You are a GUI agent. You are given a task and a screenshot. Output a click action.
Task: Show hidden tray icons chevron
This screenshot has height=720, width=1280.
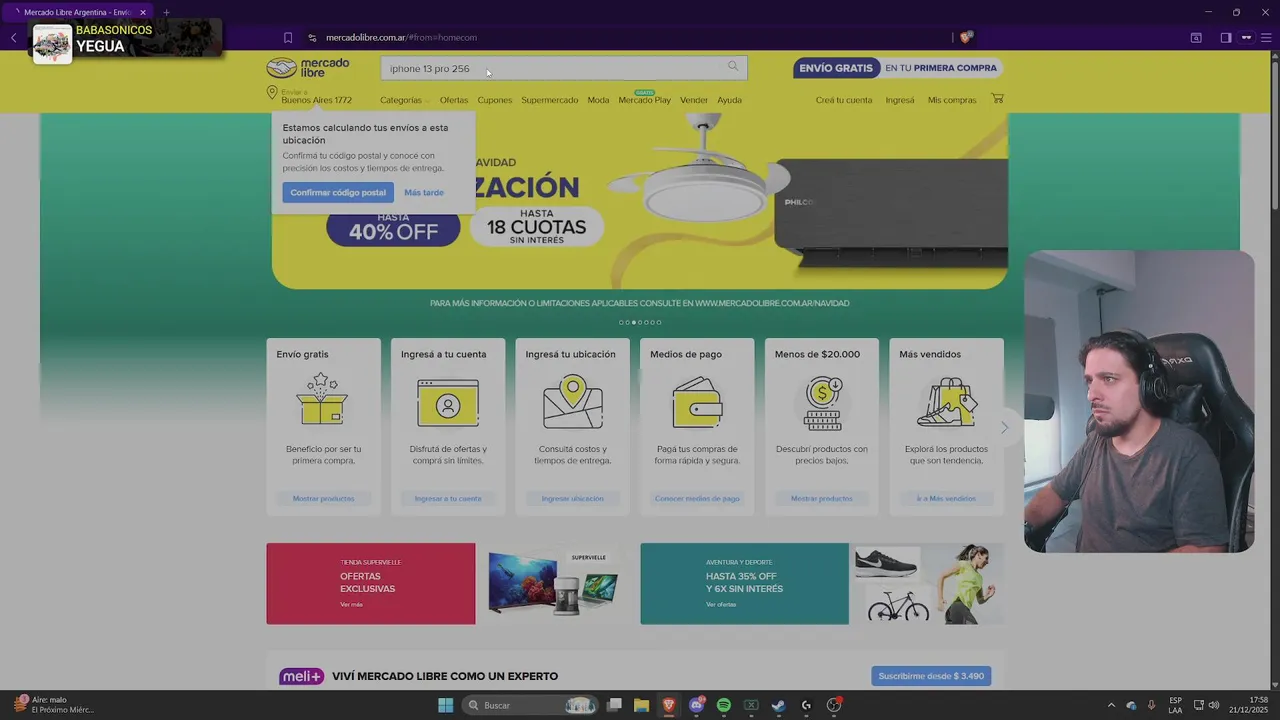(1110, 705)
